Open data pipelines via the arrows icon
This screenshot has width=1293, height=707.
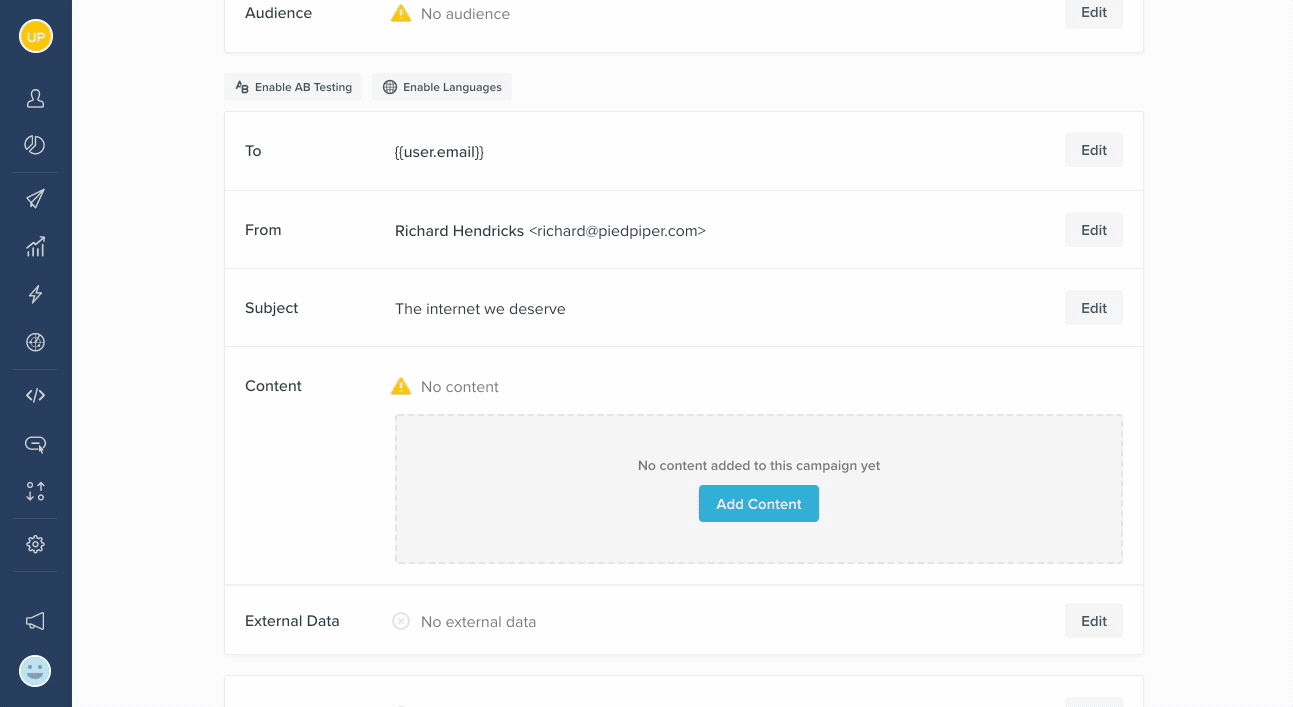coord(35,491)
